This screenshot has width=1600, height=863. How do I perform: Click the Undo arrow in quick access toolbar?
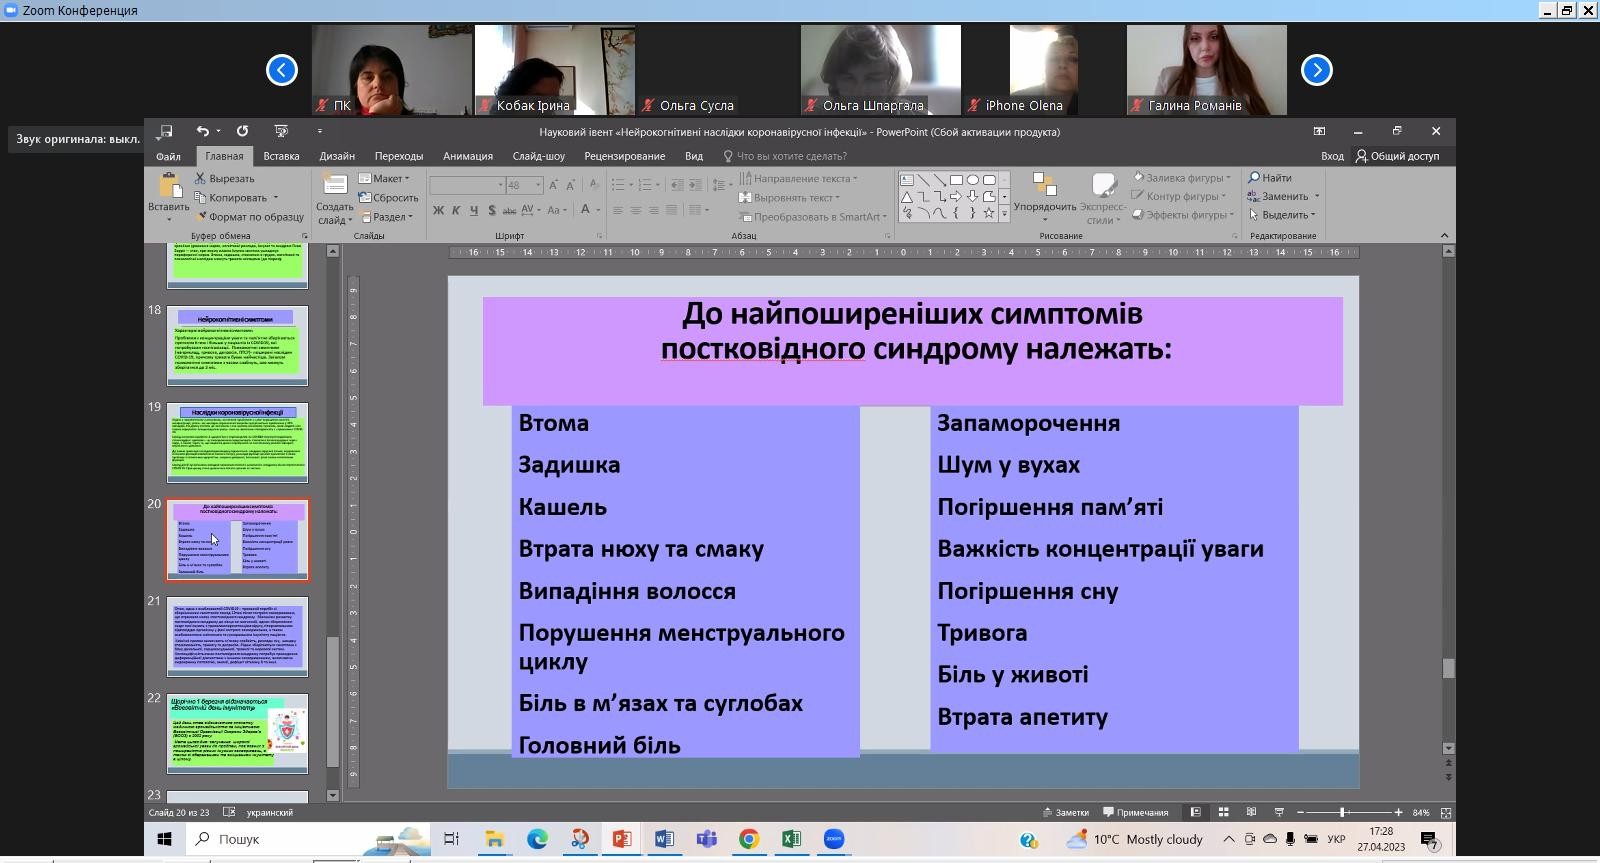click(203, 131)
